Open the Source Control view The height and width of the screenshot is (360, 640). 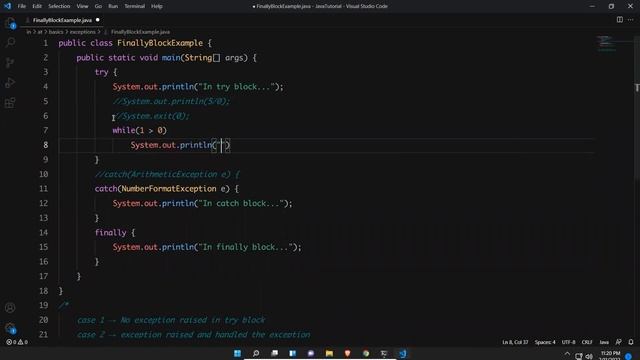pos(10,62)
